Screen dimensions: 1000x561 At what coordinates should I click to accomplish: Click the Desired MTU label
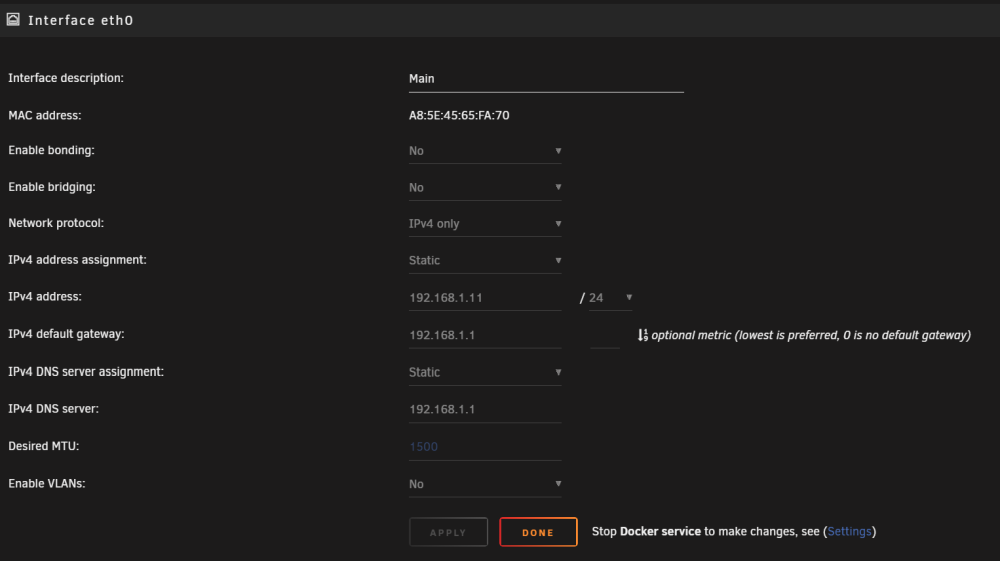click(43, 446)
